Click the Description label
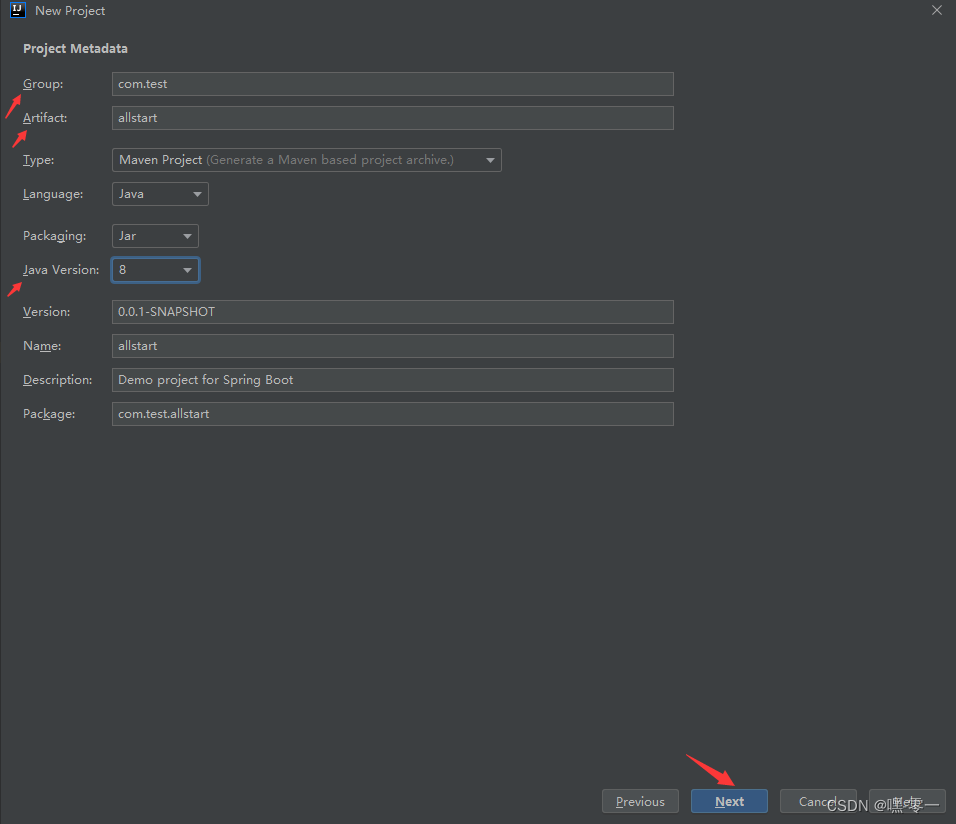Viewport: 956px width, 824px height. pos(58,380)
